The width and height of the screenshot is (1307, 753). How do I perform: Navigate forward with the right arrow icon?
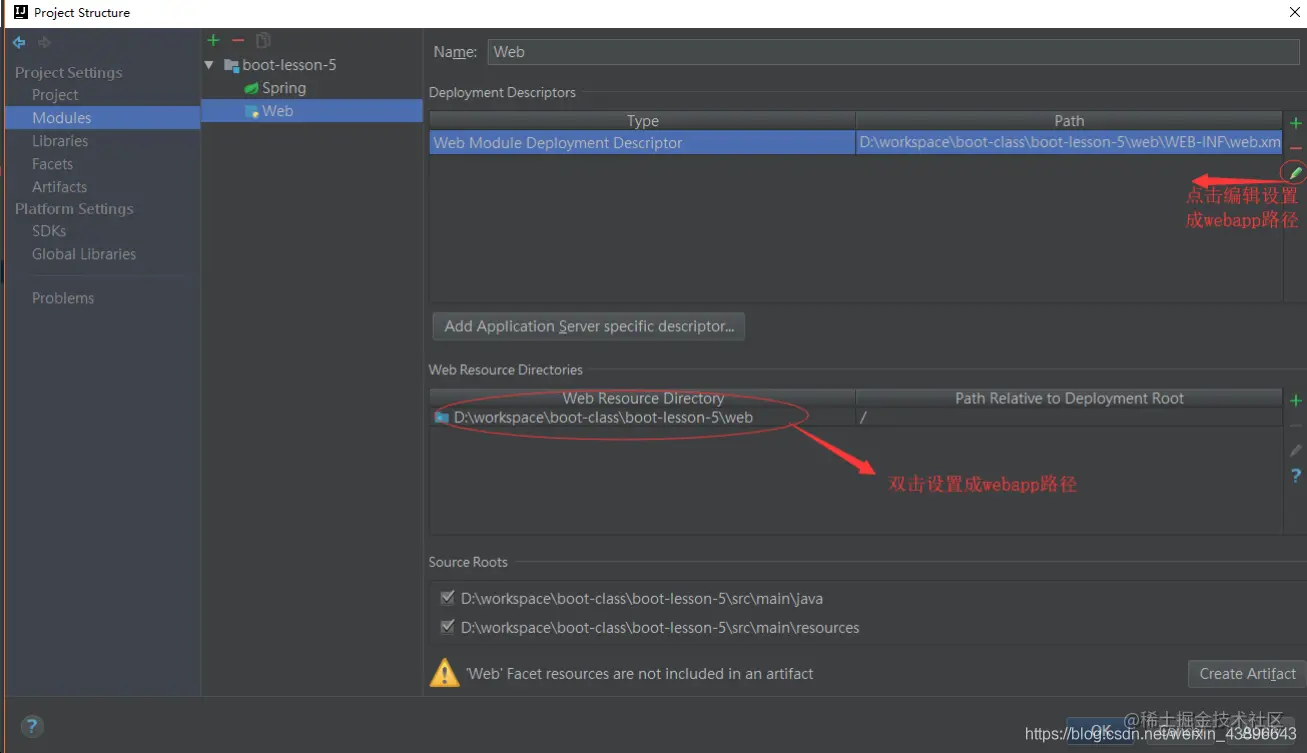44,42
